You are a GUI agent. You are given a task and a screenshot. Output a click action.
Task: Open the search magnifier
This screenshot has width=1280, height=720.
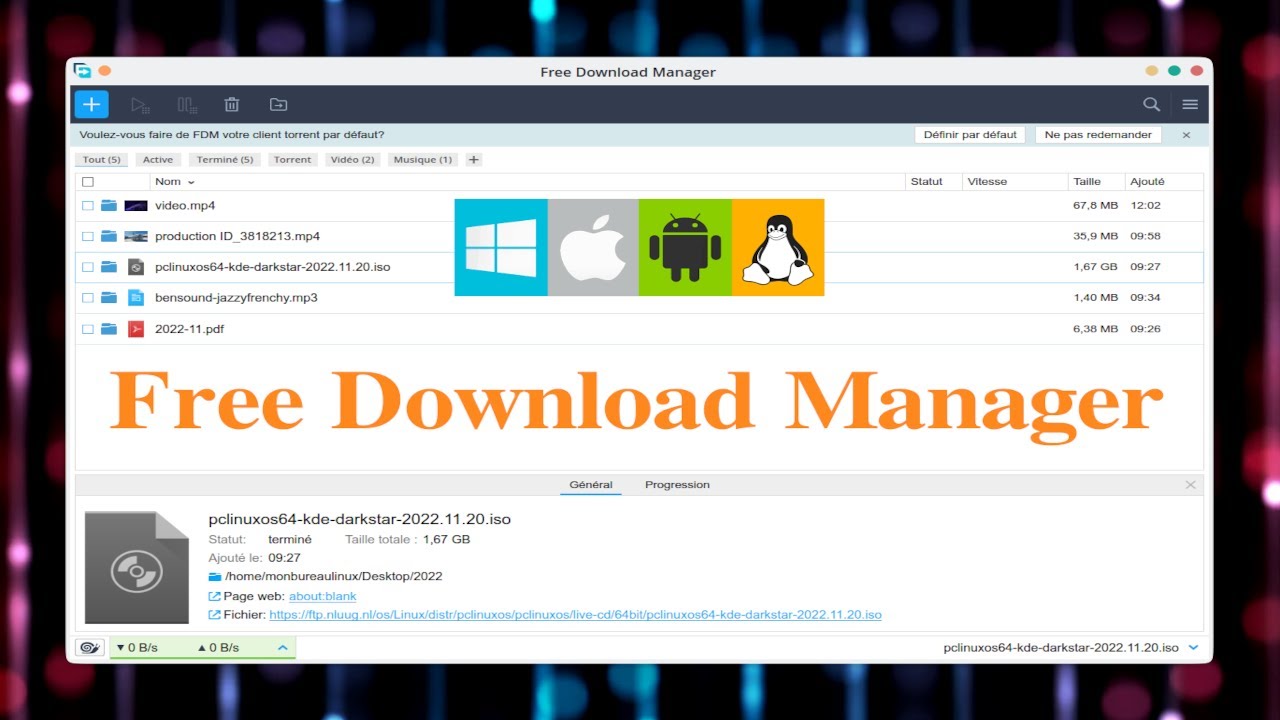1152,104
